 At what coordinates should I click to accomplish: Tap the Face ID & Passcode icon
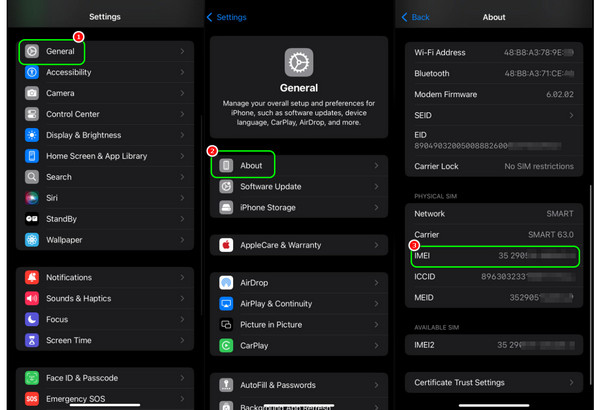32,378
